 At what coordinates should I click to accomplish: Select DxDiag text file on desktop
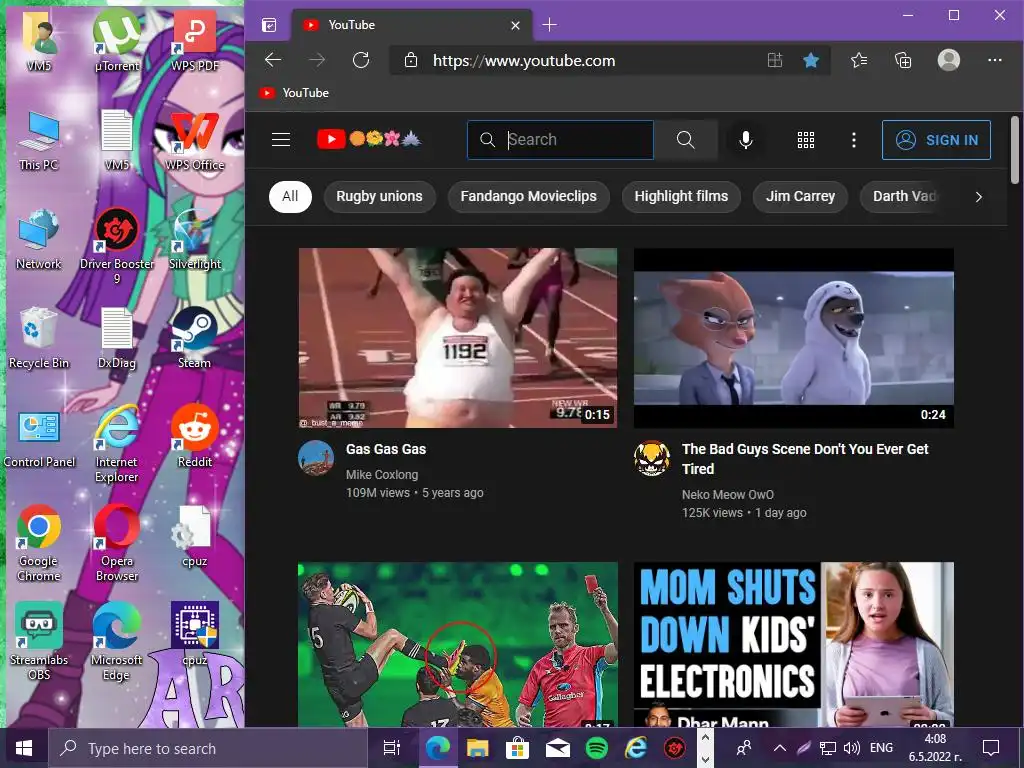click(117, 338)
